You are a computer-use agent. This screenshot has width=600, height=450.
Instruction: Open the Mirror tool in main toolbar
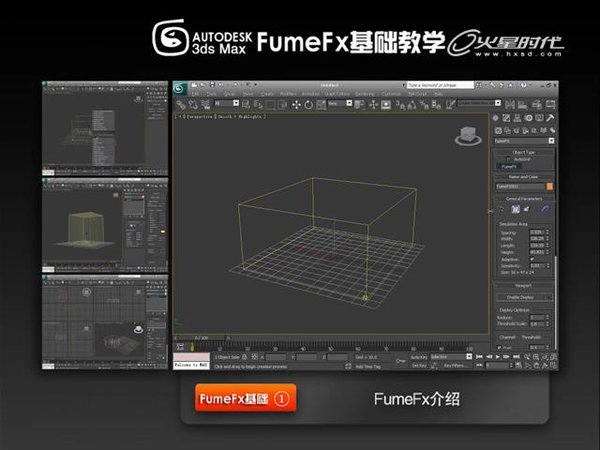click(510, 104)
